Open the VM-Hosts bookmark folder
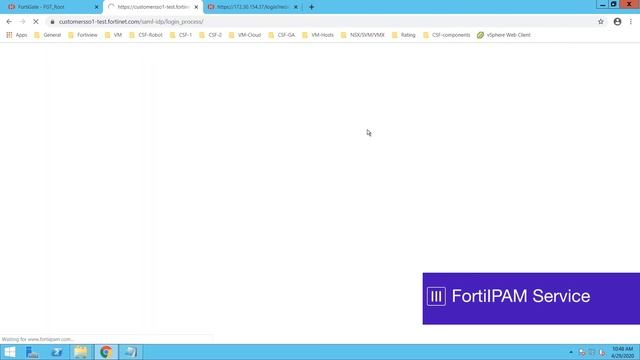This screenshot has width=640, height=360. [318, 35]
